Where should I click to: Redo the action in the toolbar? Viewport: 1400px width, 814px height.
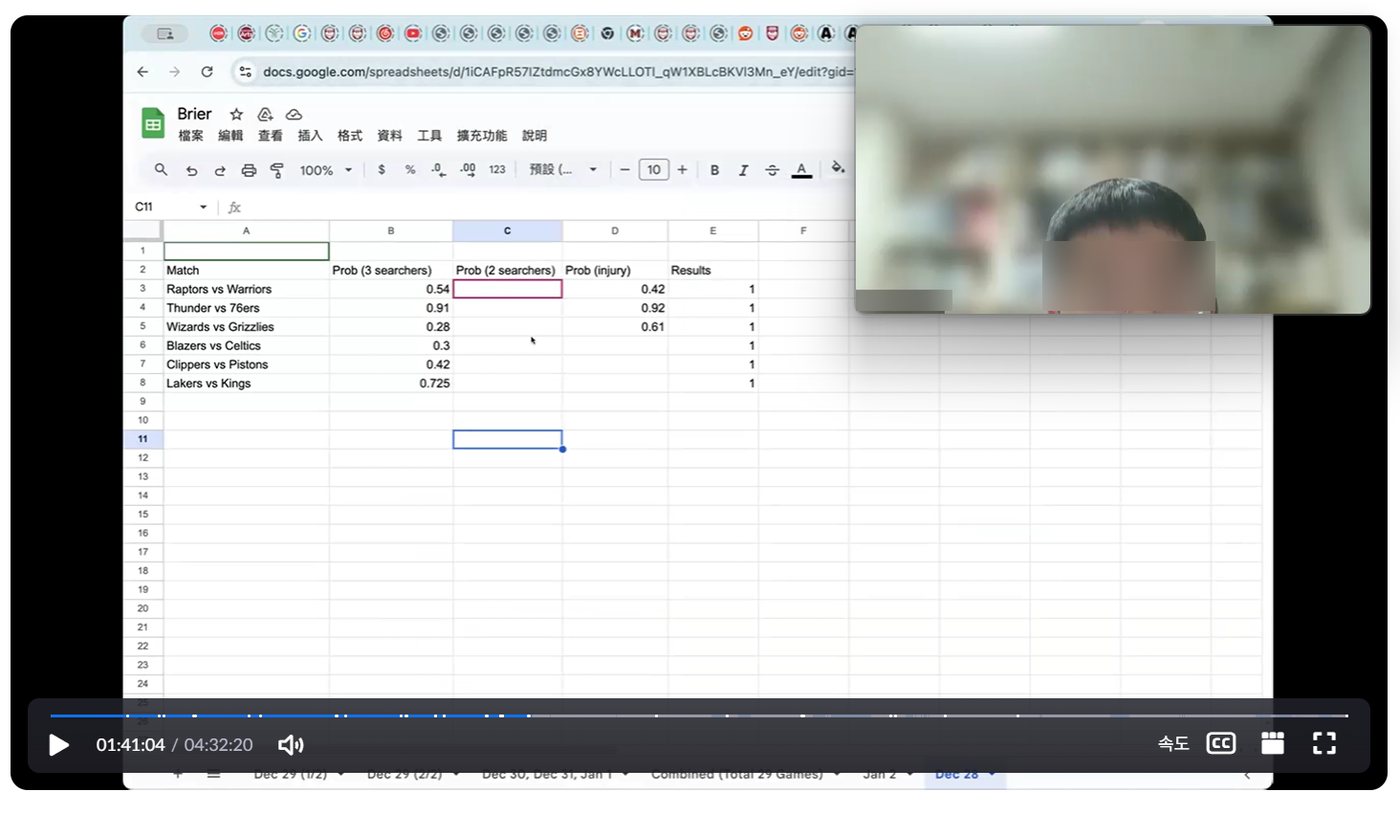[220, 171]
